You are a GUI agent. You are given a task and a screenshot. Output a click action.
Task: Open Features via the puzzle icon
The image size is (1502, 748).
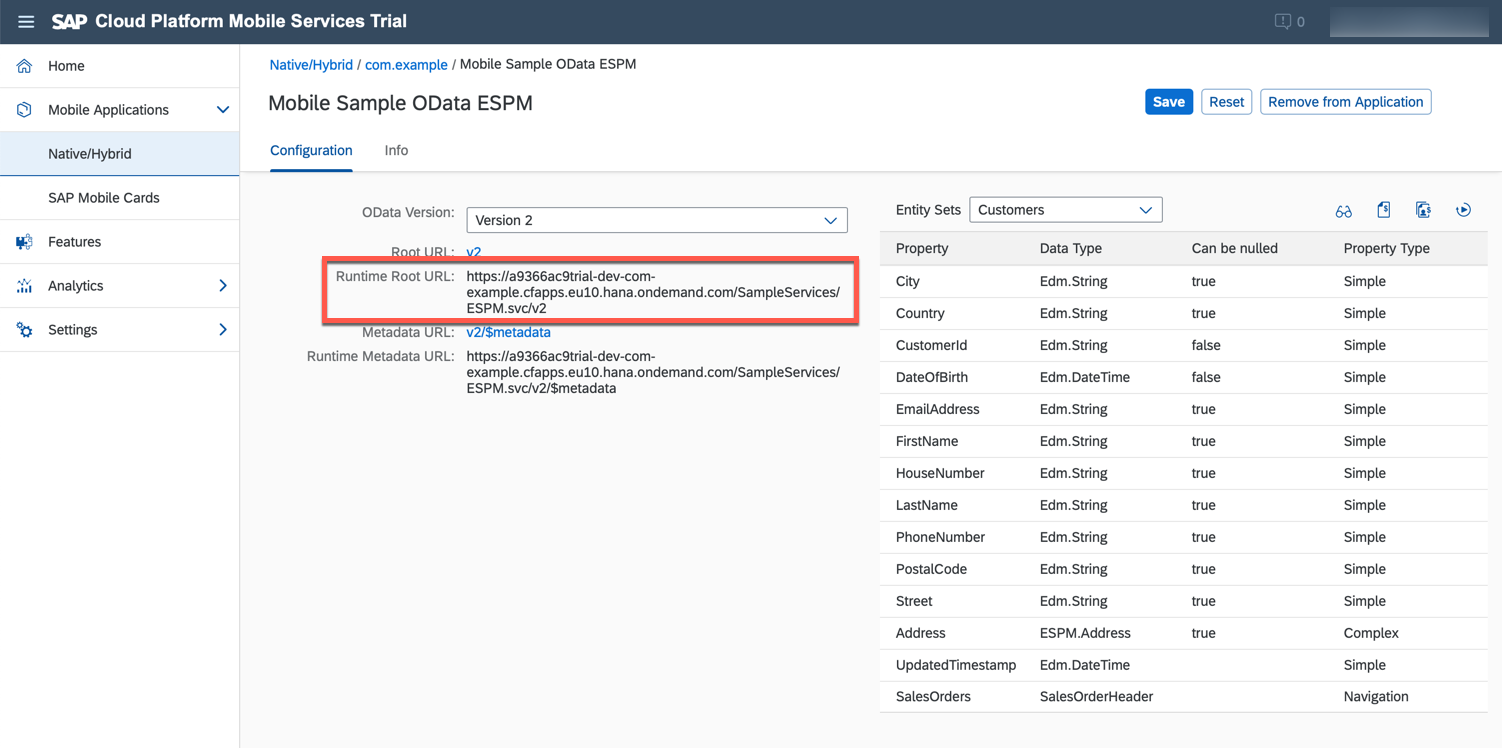pyautogui.click(x=24, y=242)
